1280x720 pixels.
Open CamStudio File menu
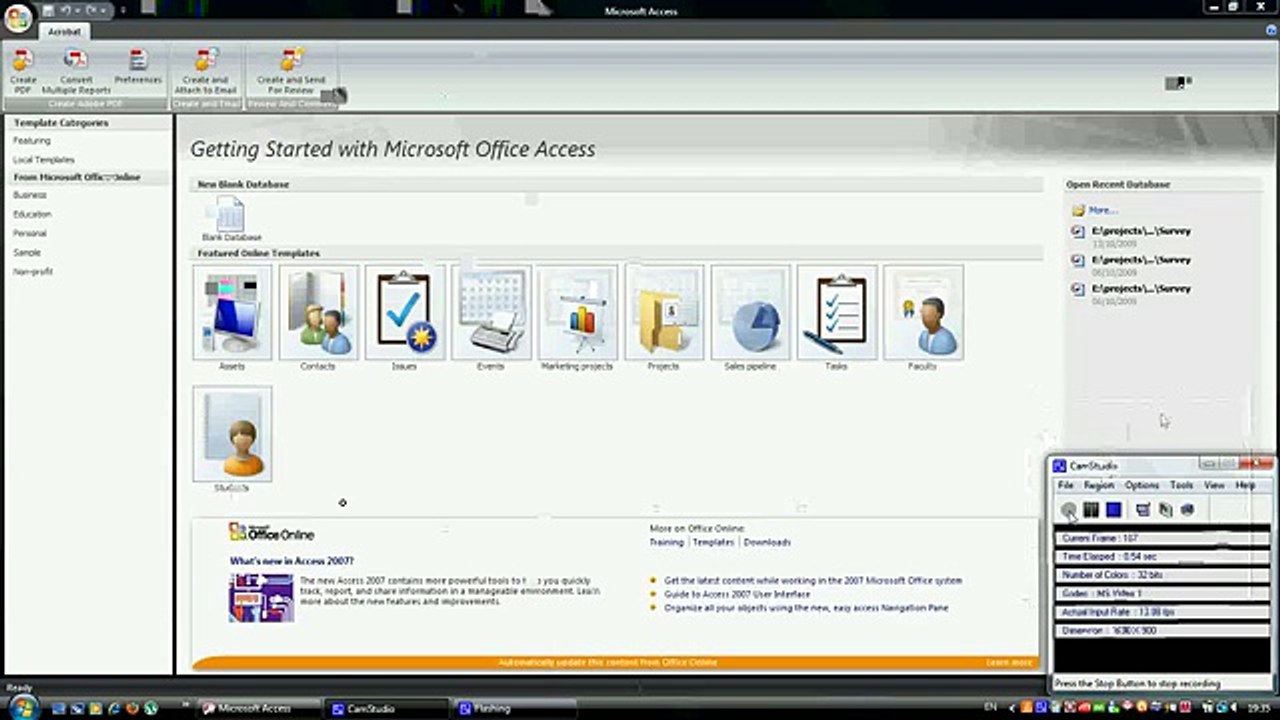[x=1066, y=485]
